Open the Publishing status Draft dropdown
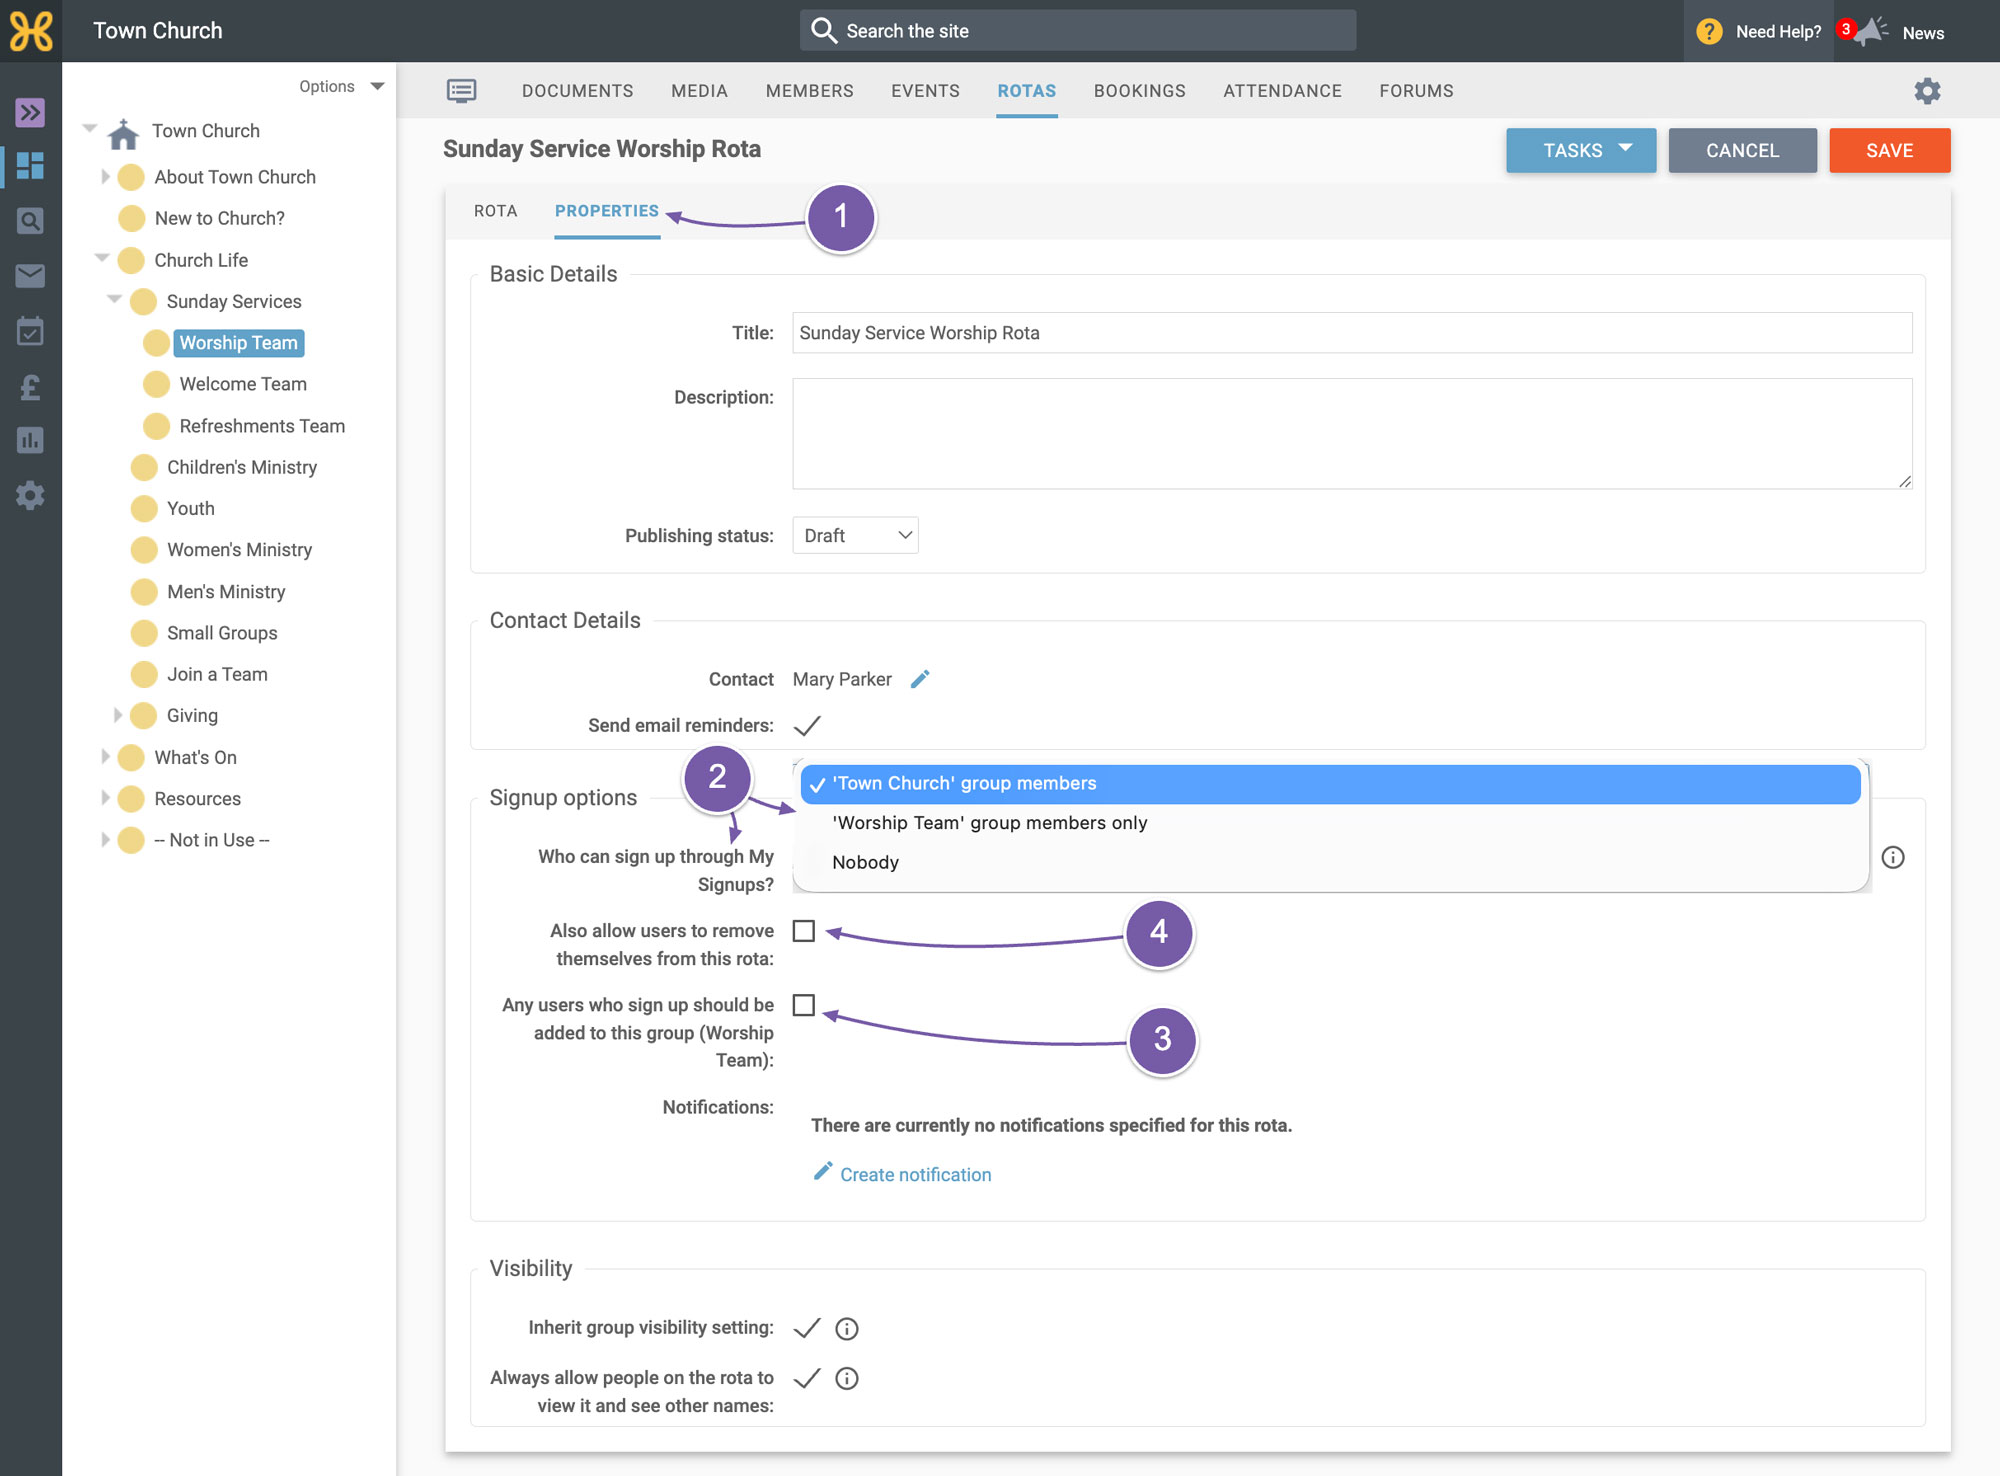 (x=855, y=535)
